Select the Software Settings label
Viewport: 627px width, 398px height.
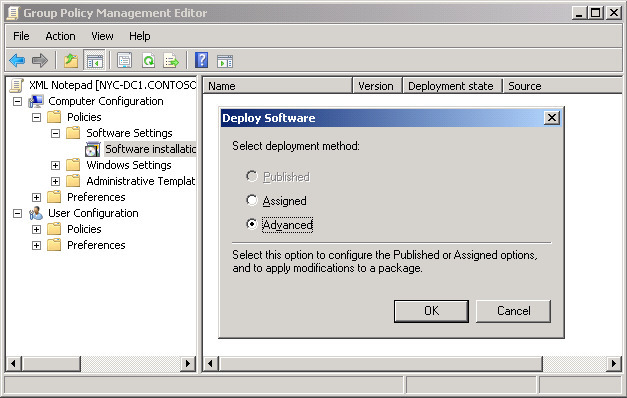click(x=129, y=133)
